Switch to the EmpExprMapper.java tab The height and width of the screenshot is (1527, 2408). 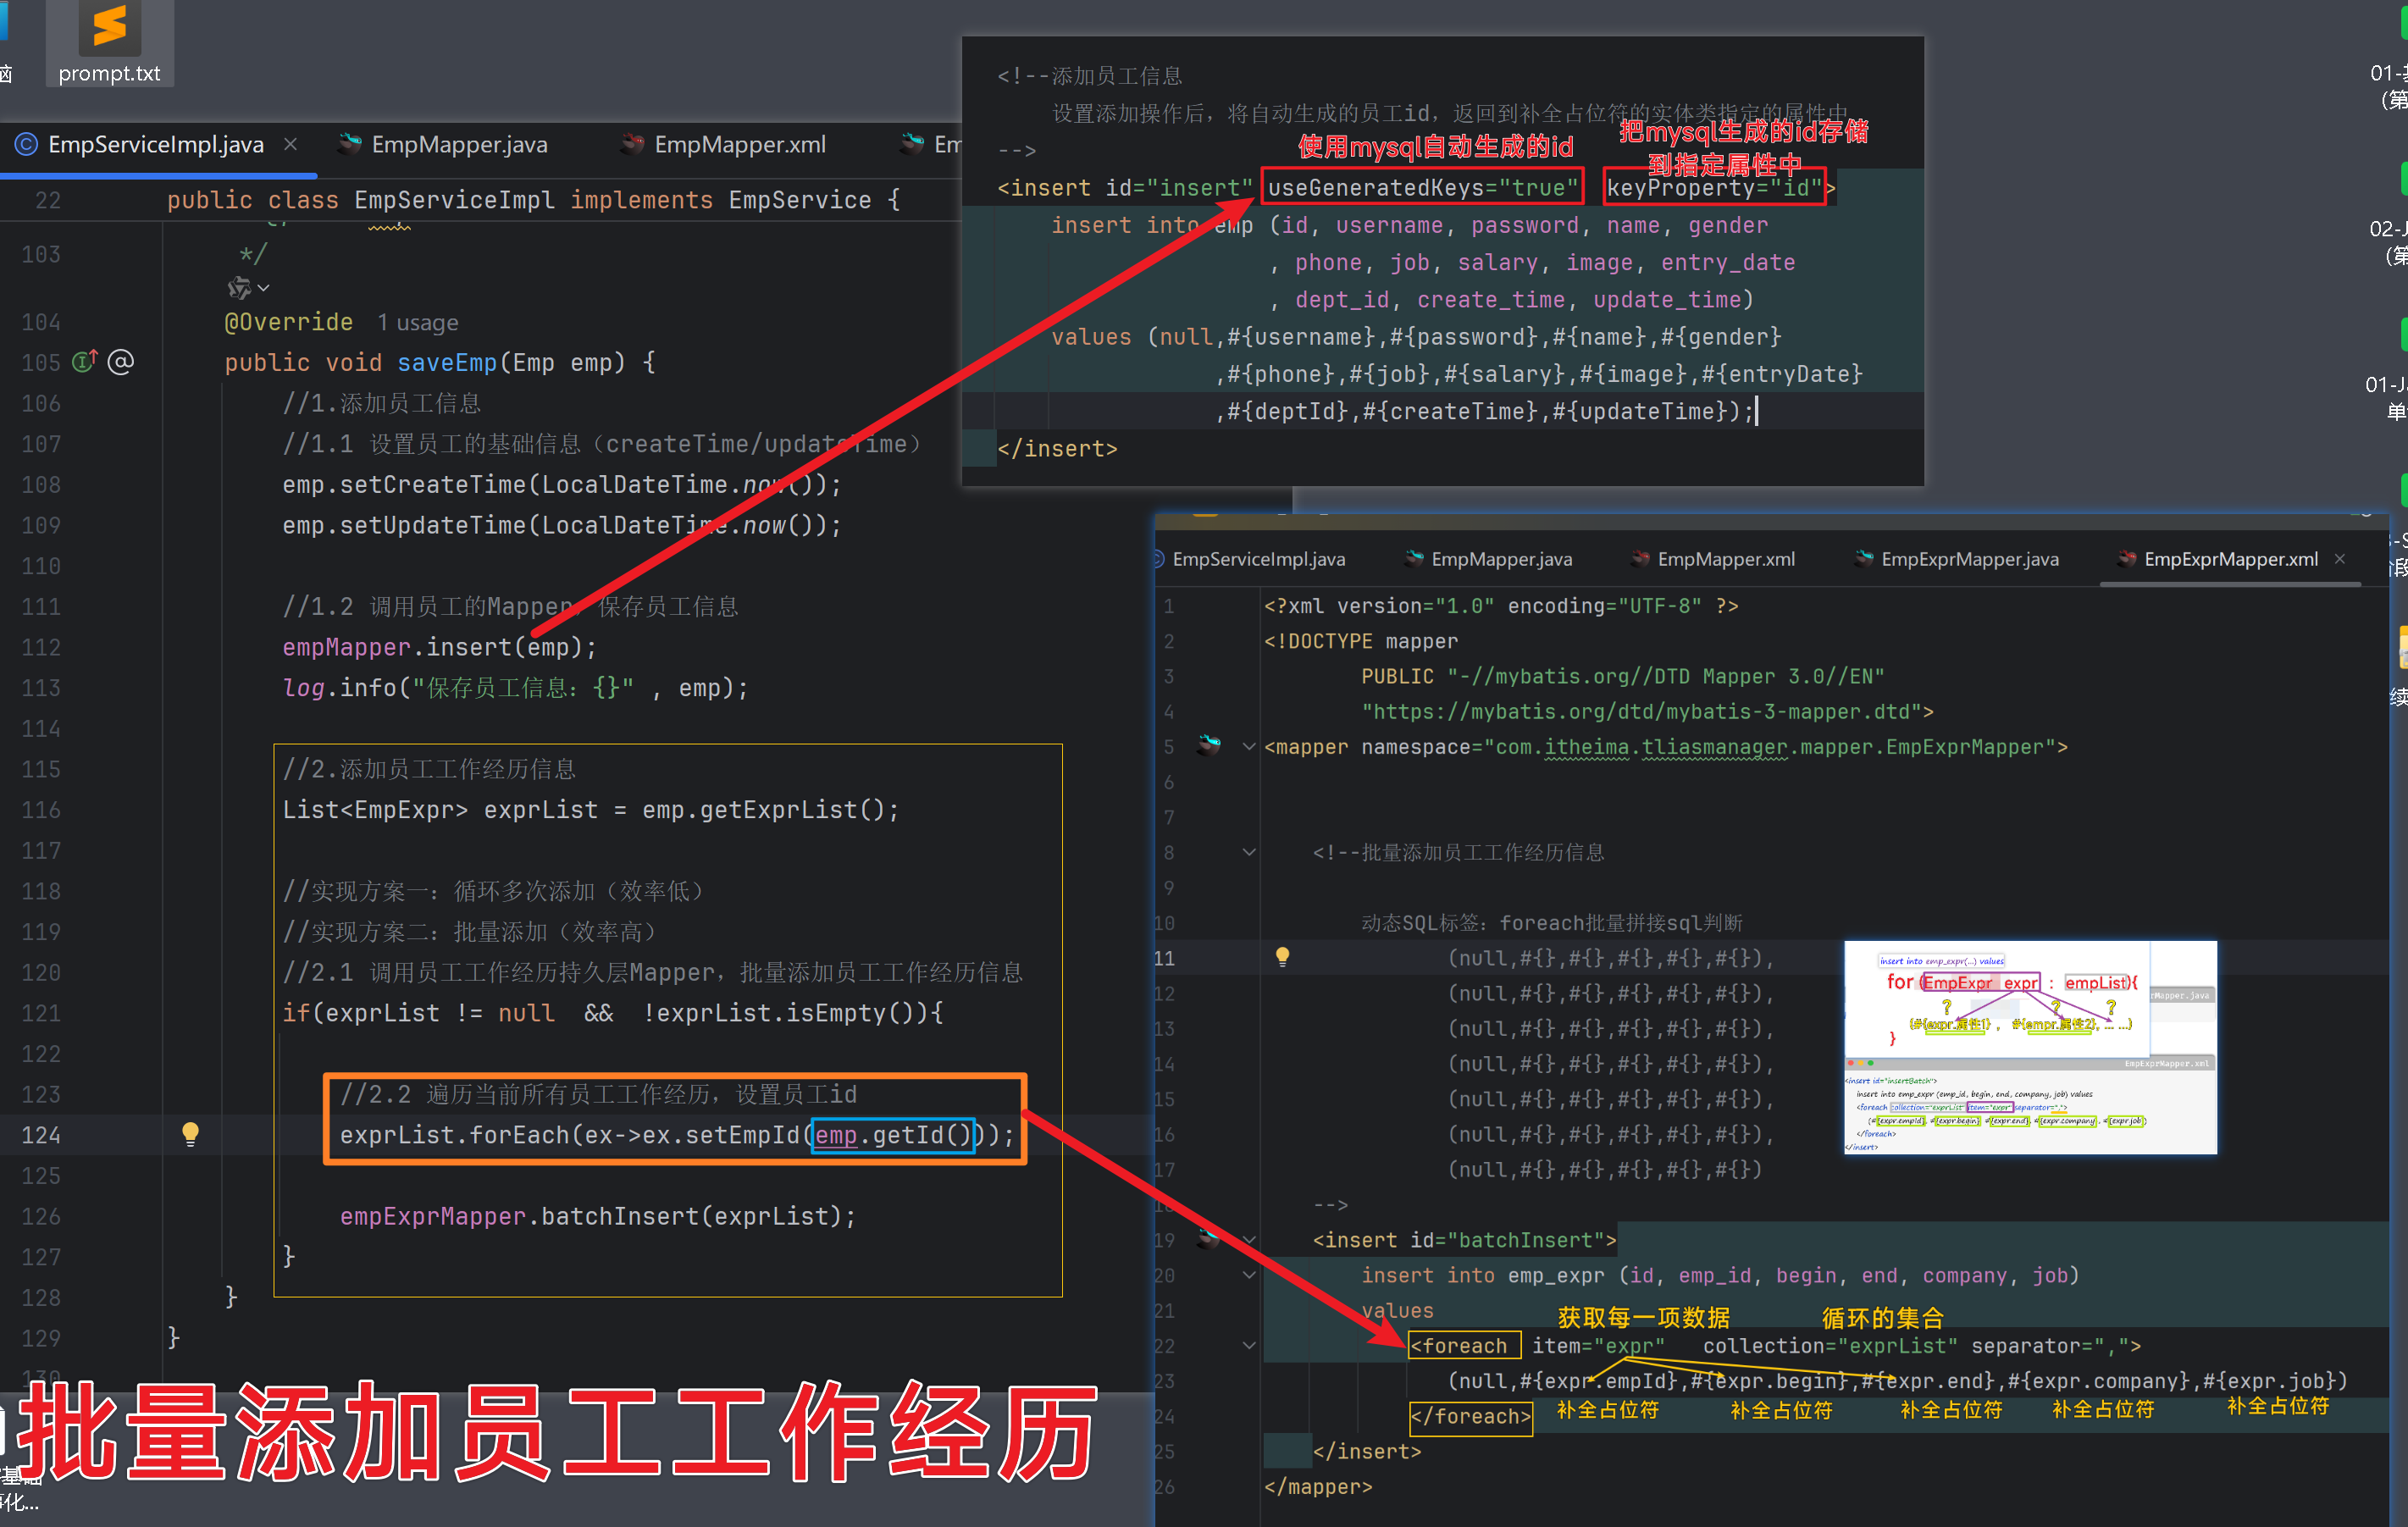pyautogui.click(x=1968, y=559)
